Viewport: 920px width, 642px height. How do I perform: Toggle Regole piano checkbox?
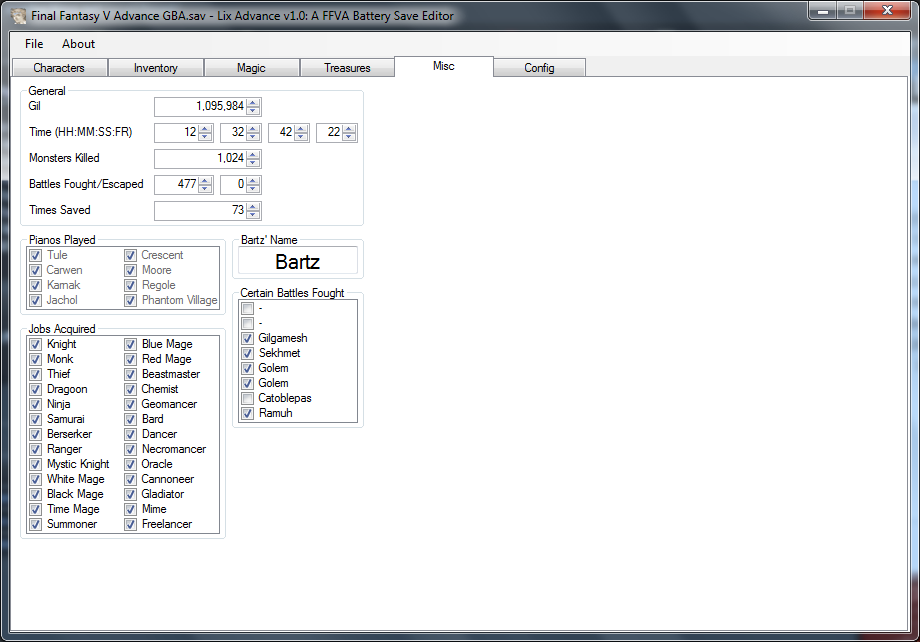point(130,285)
